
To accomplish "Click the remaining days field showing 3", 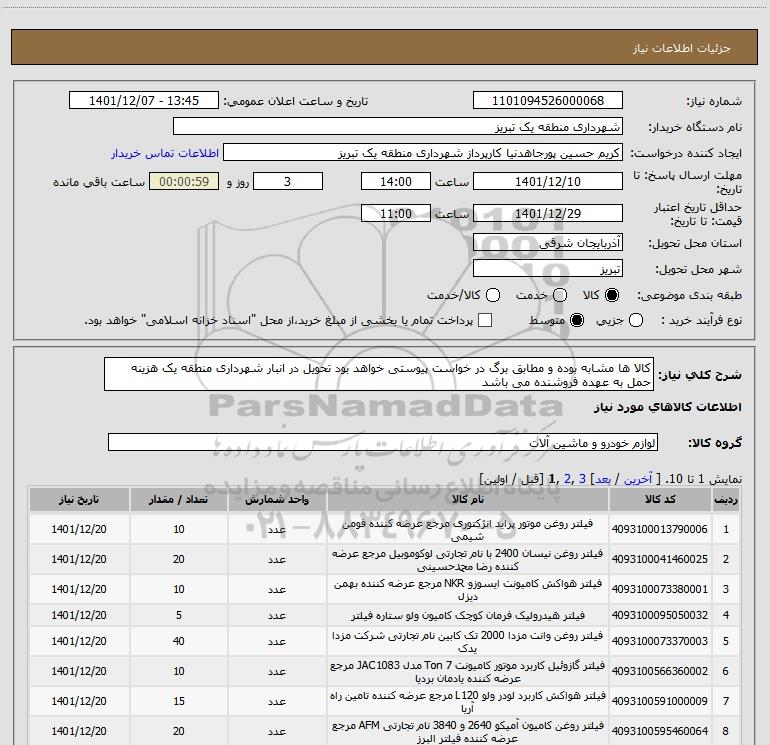I will [288, 181].
